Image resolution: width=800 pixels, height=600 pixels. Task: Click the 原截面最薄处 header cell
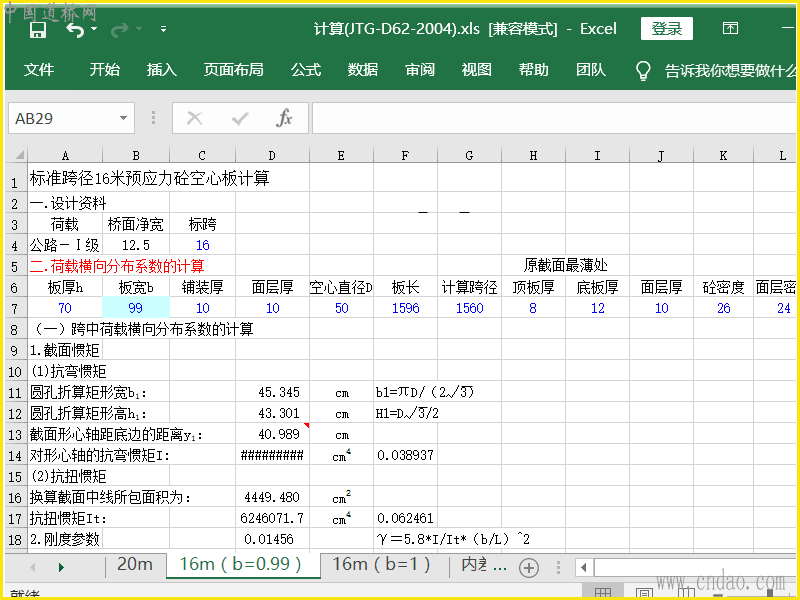[565, 265]
